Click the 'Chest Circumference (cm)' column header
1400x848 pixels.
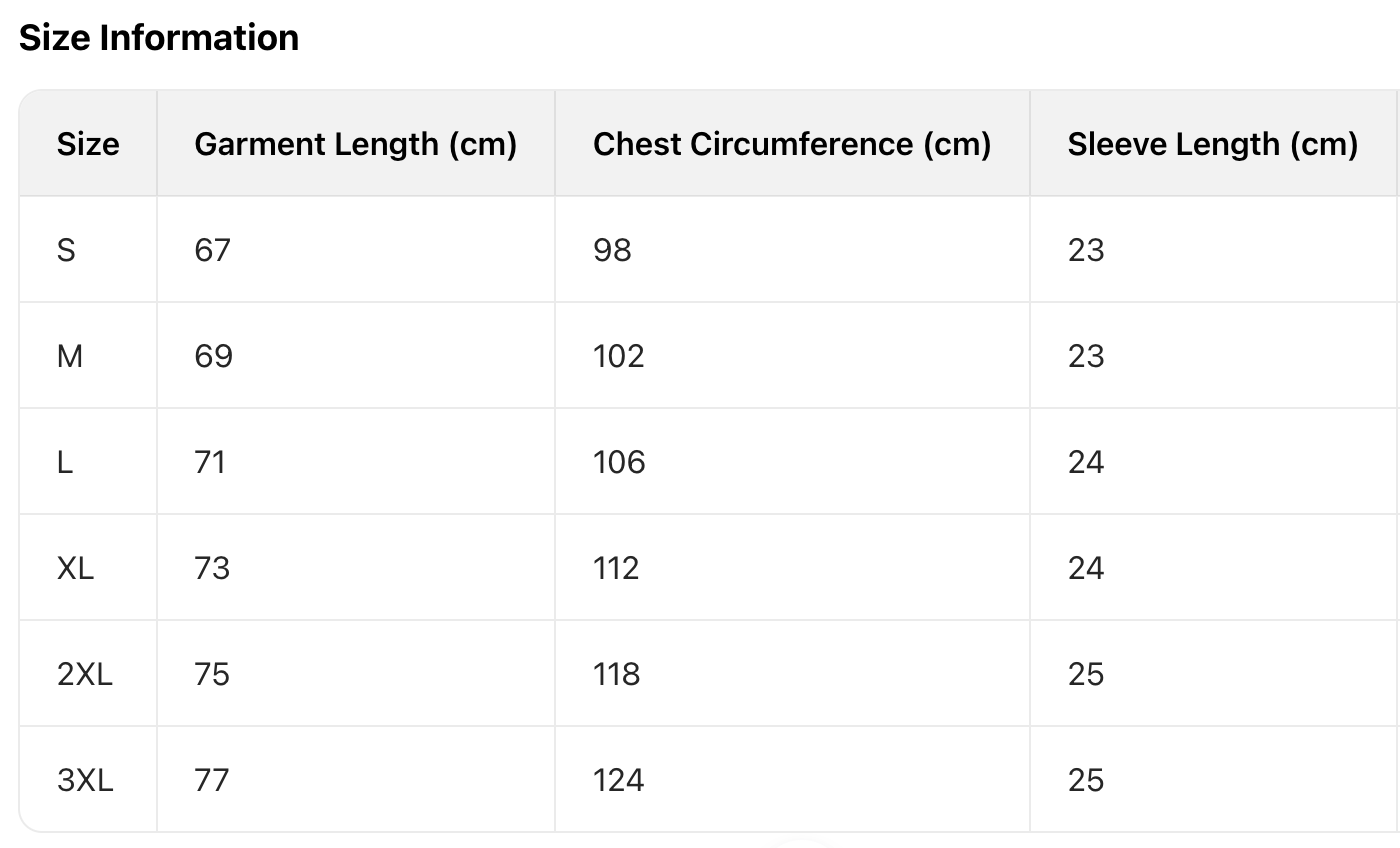[791, 144]
